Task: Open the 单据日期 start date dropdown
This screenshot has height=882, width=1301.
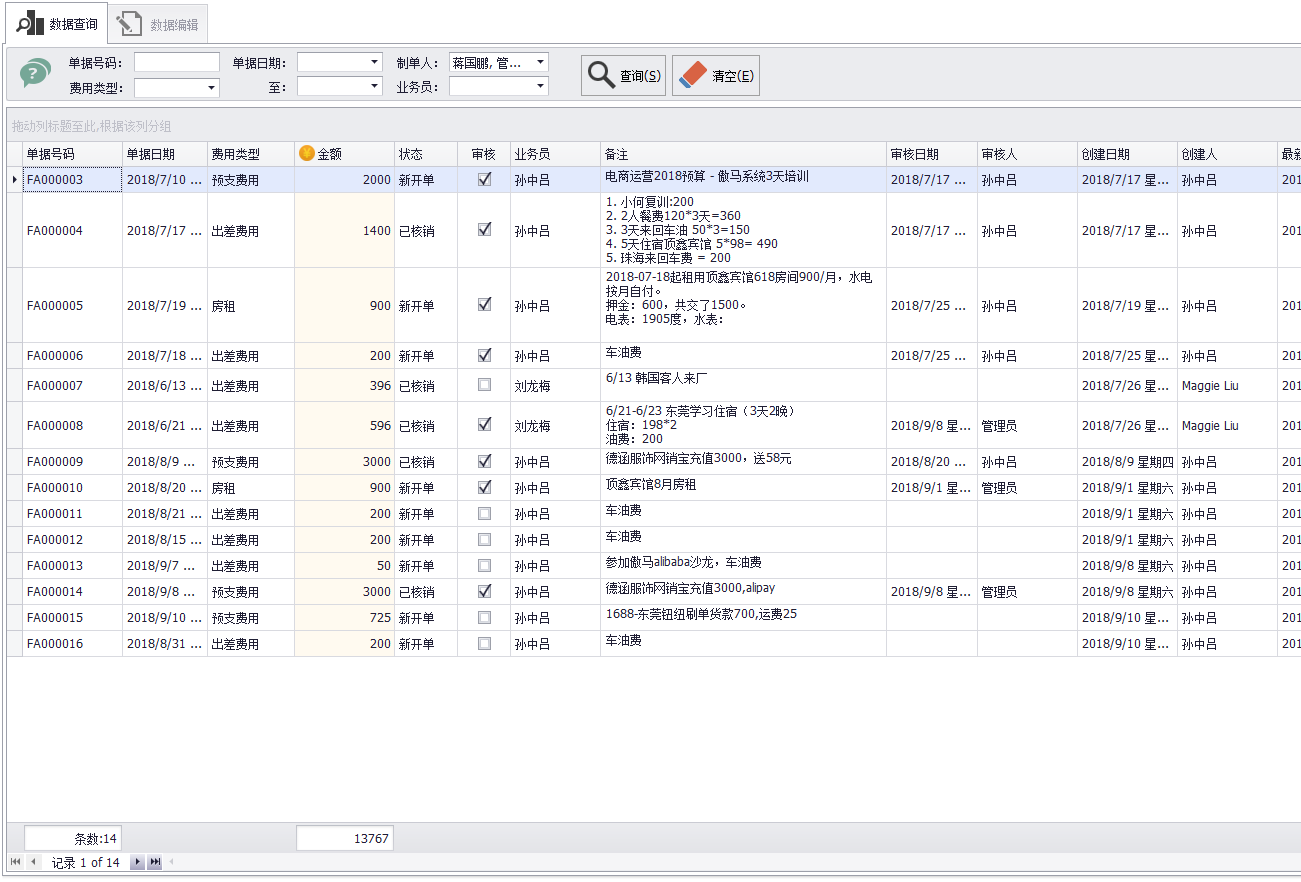Action: click(375, 62)
